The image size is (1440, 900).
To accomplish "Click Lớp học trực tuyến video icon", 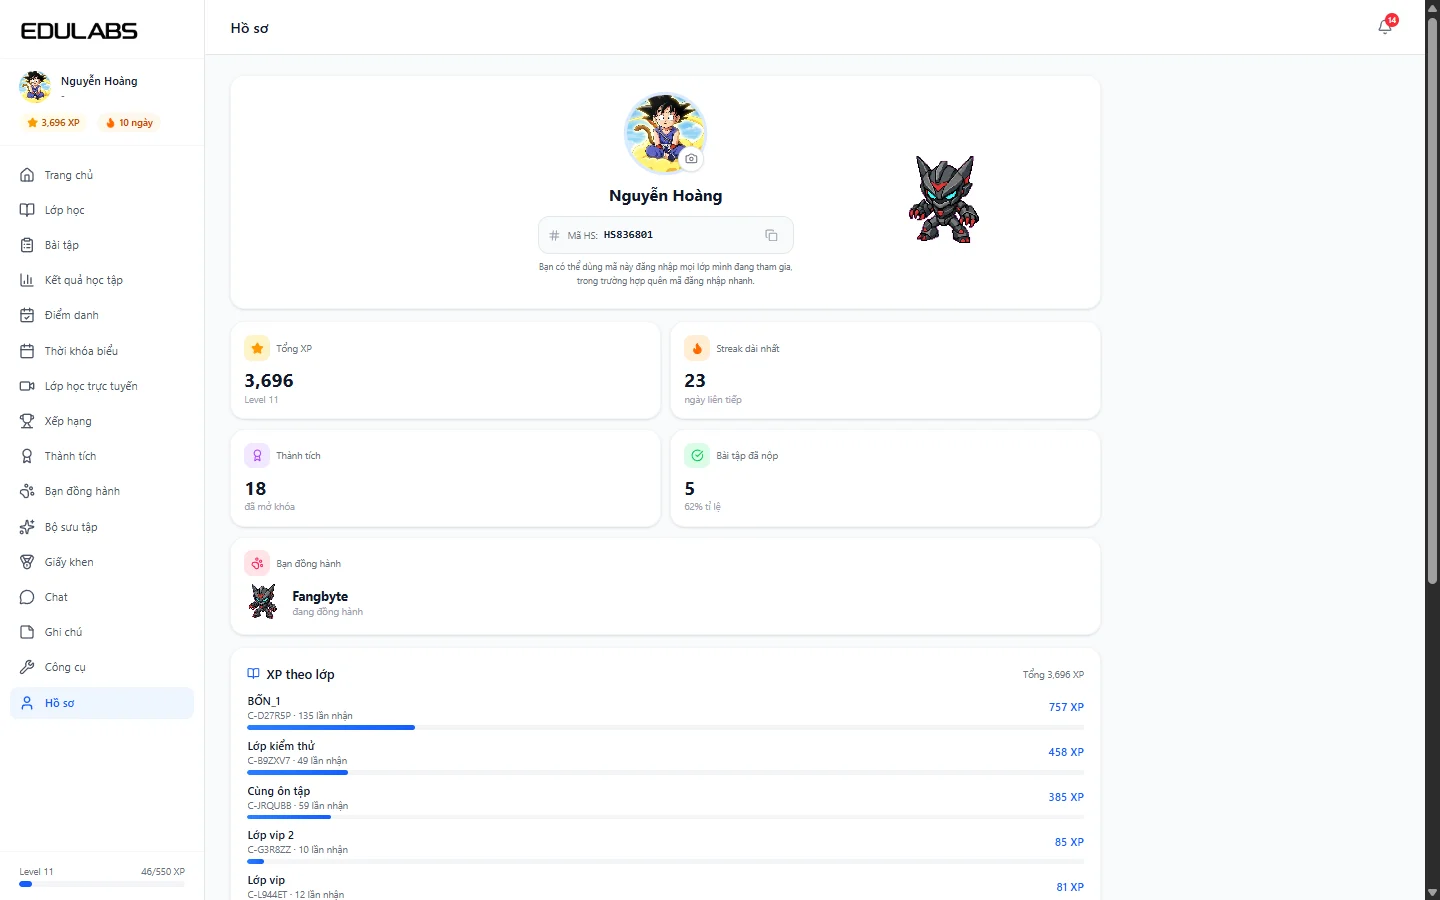I will point(27,386).
